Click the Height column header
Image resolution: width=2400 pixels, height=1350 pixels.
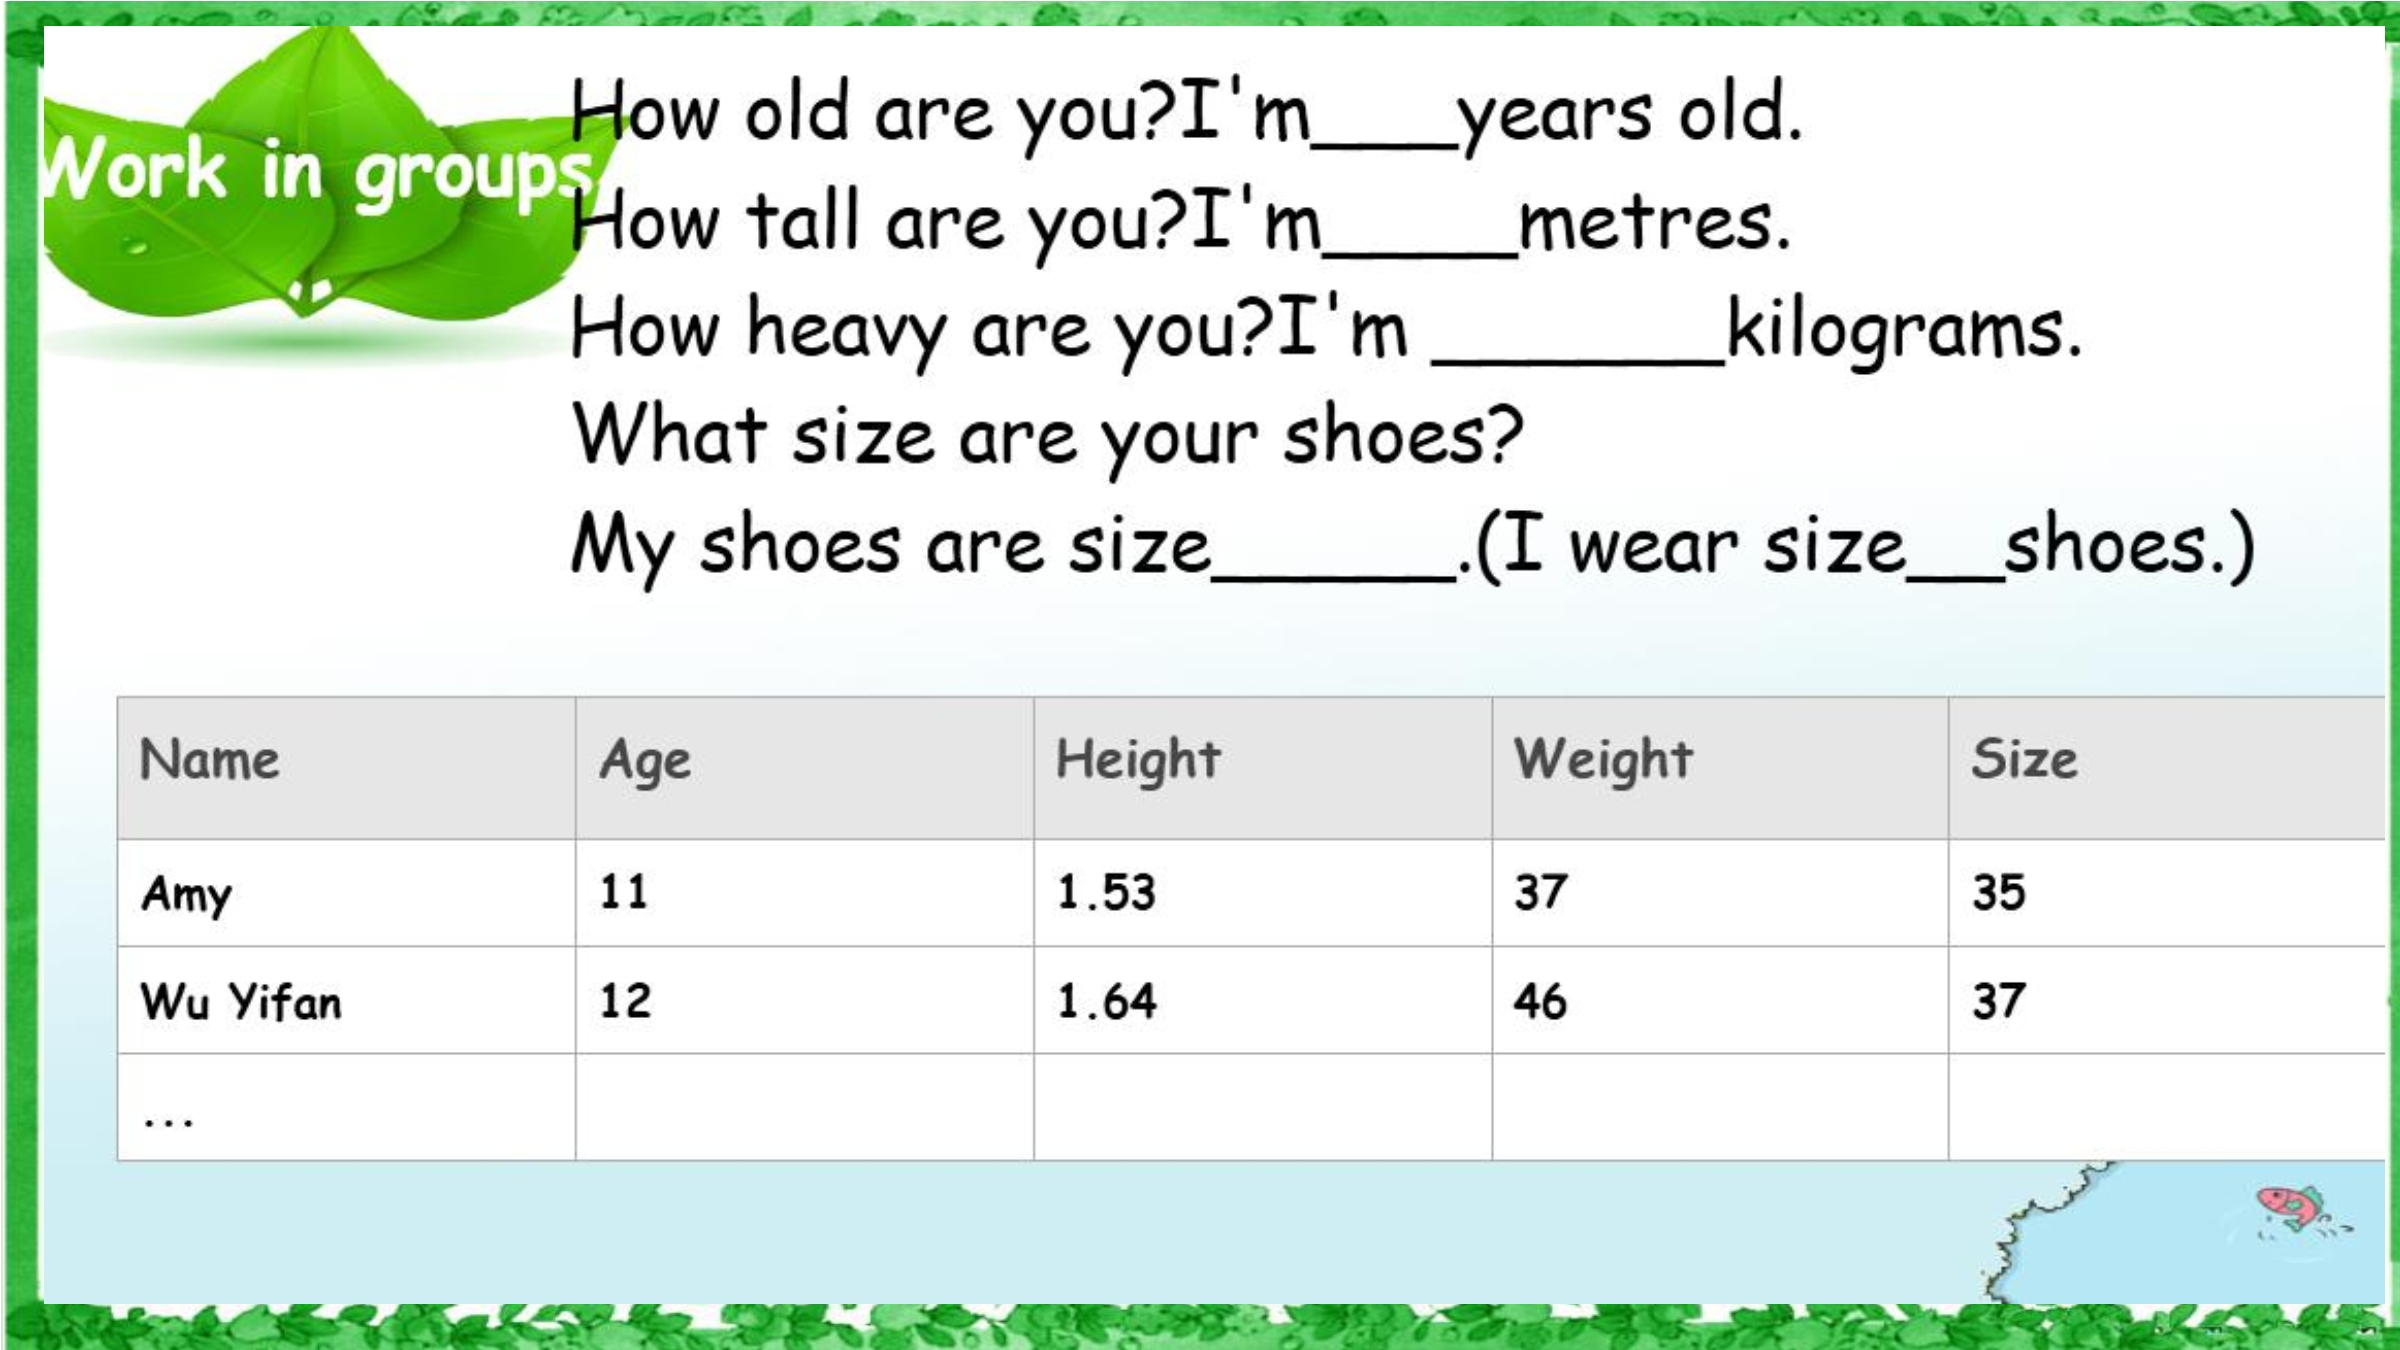point(1262,768)
